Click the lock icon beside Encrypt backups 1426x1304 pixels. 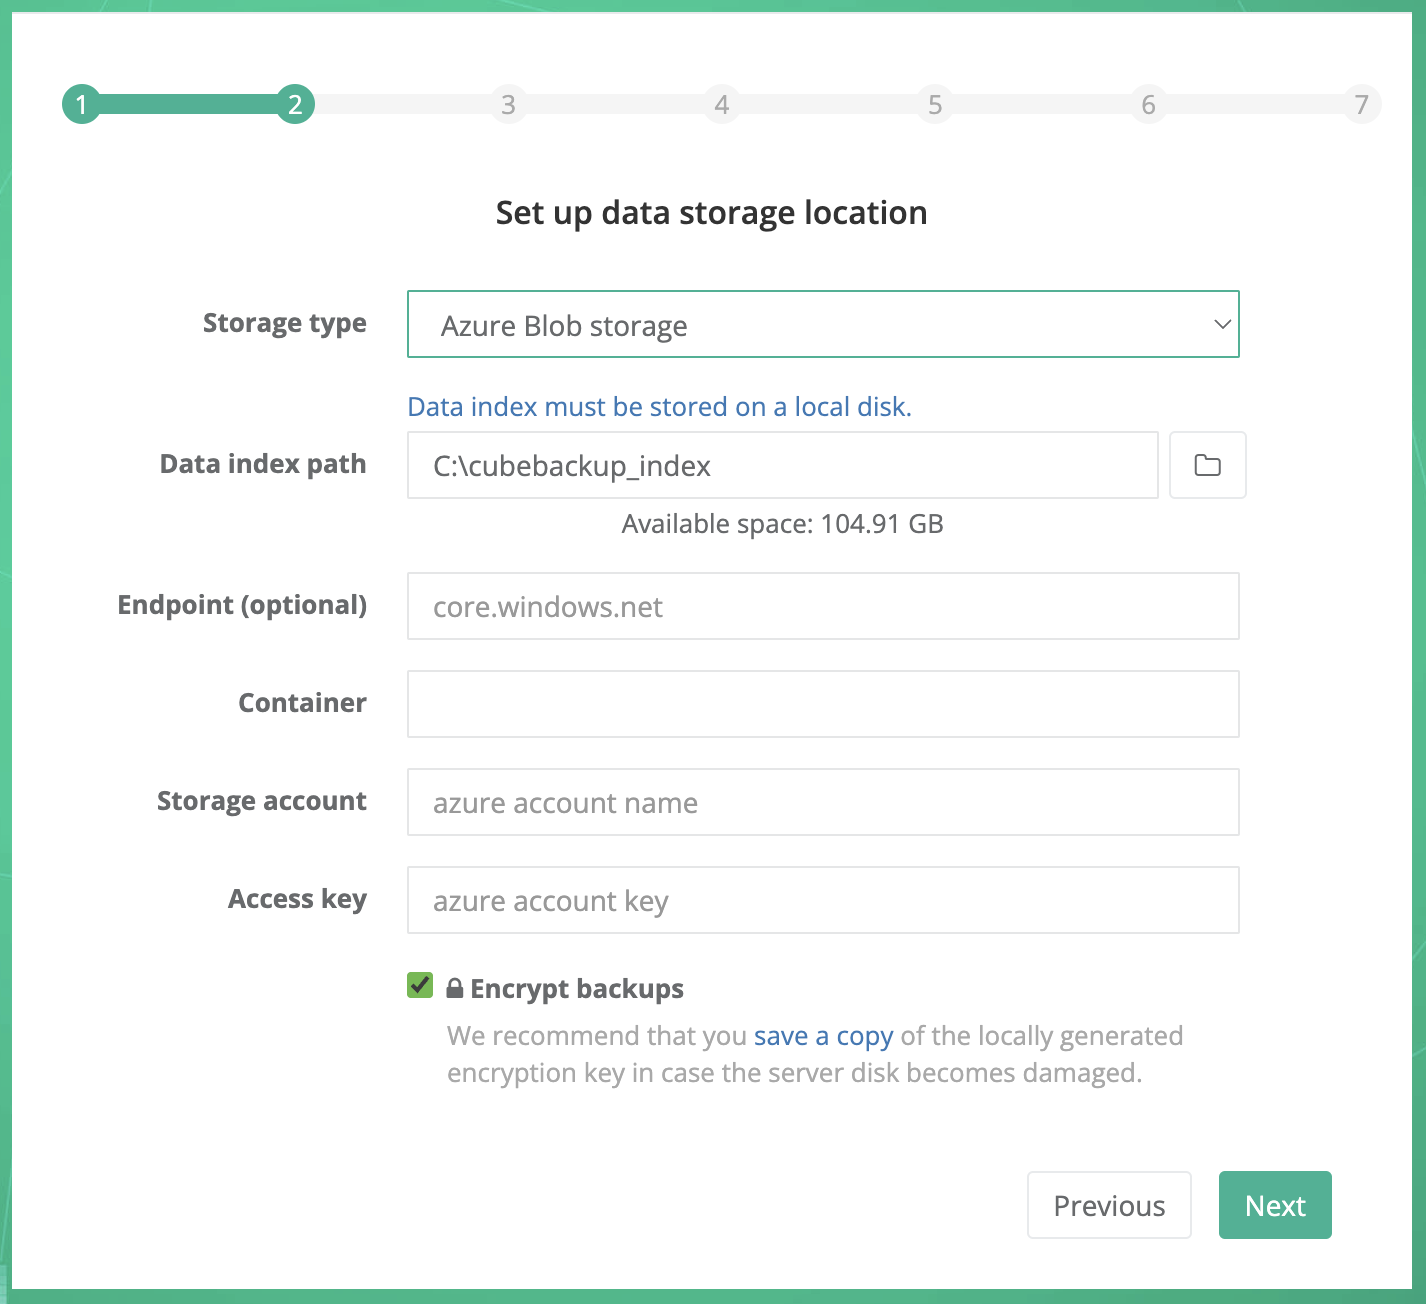(x=454, y=989)
